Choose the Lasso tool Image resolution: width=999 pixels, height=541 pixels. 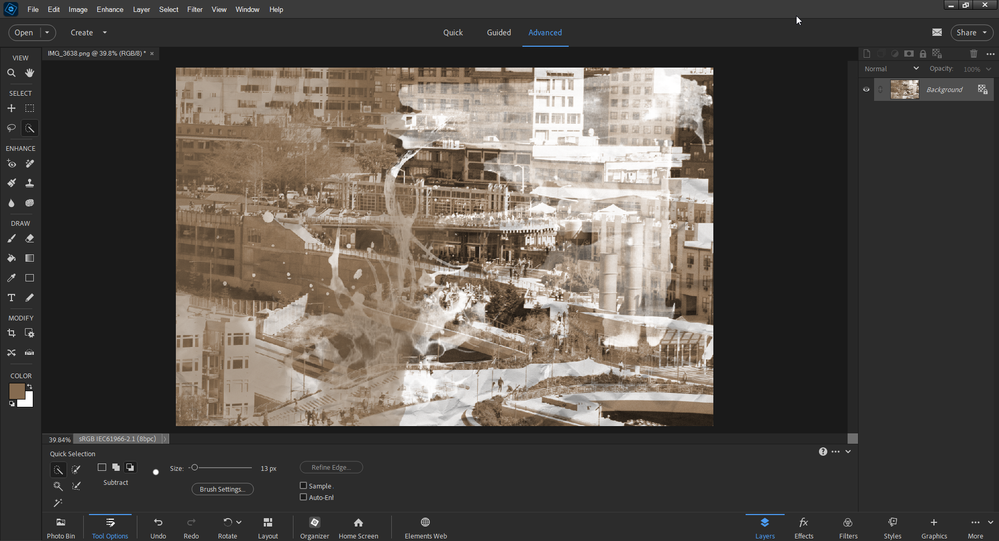pyautogui.click(x=11, y=128)
